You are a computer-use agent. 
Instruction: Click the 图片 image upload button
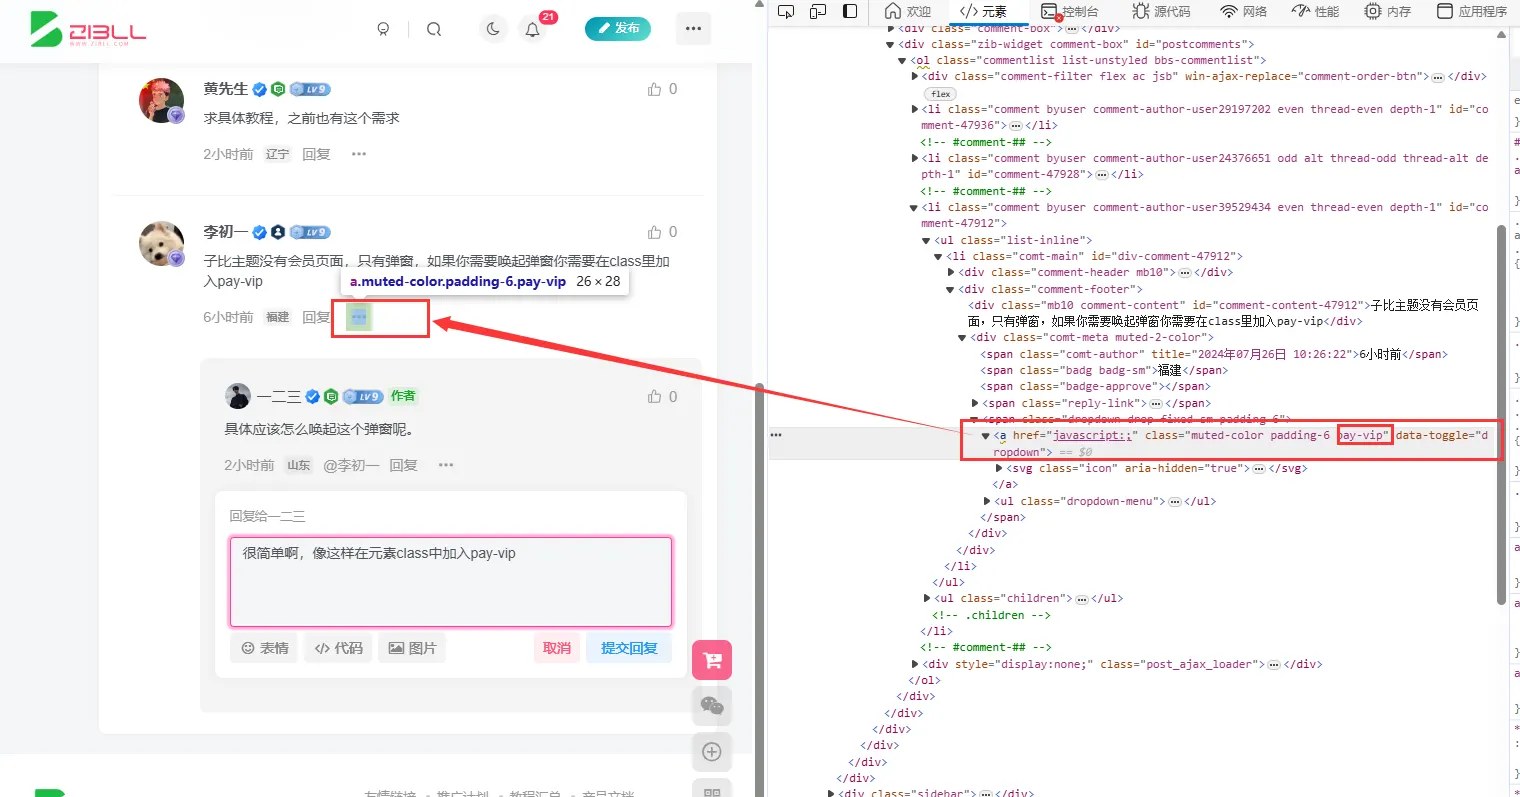pos(412,648)
